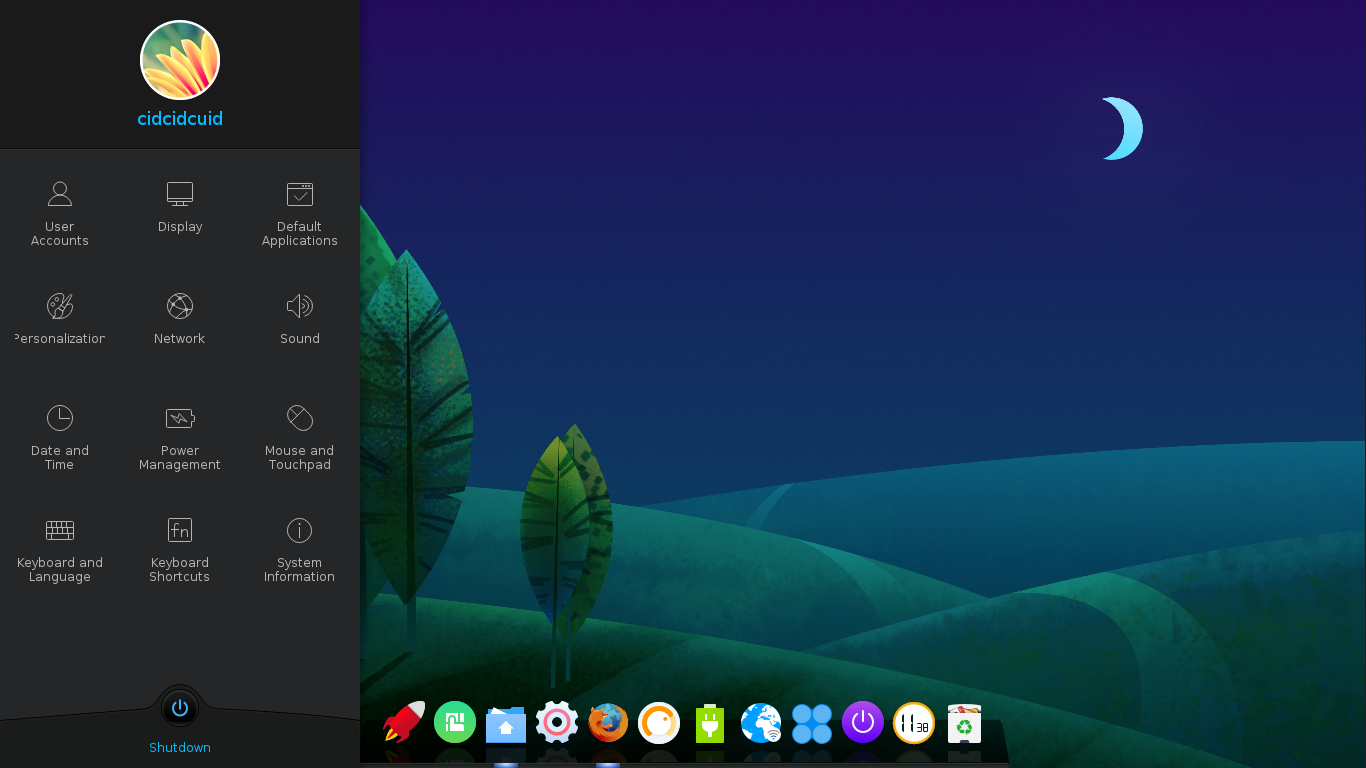Open the Display settings module

[179, 206]
